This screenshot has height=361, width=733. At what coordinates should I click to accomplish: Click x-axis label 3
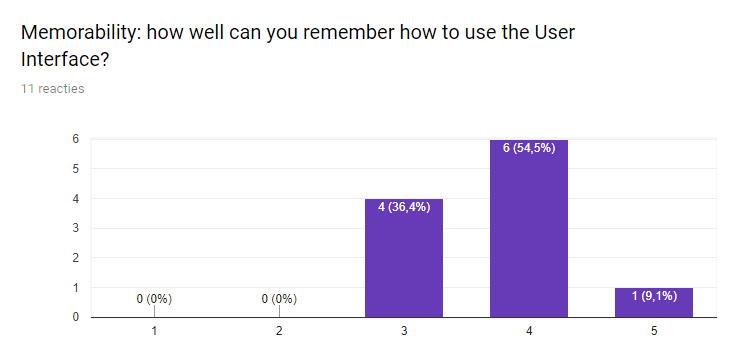point(404,331)
